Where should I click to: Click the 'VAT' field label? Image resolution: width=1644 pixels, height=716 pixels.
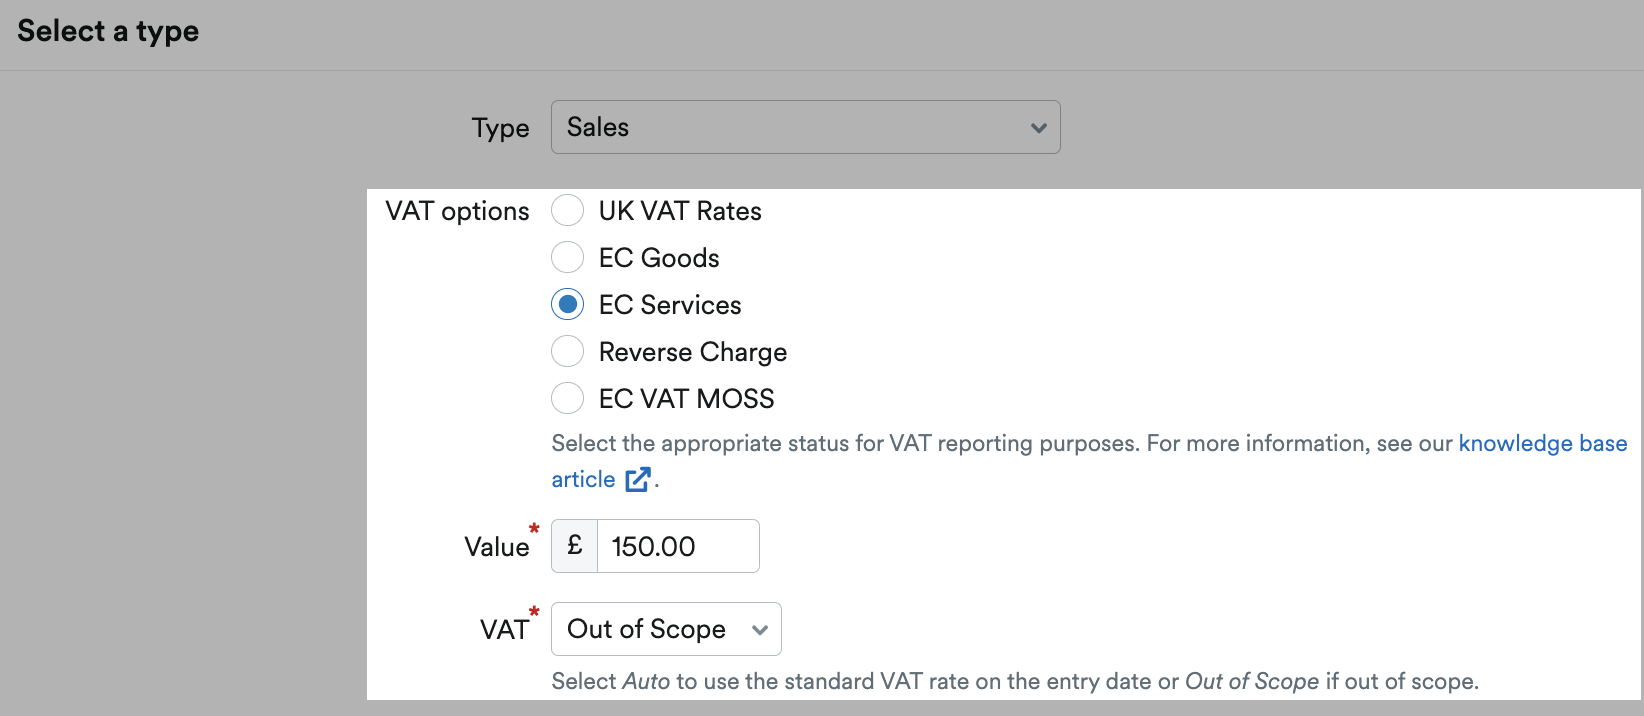coord(504,630)
